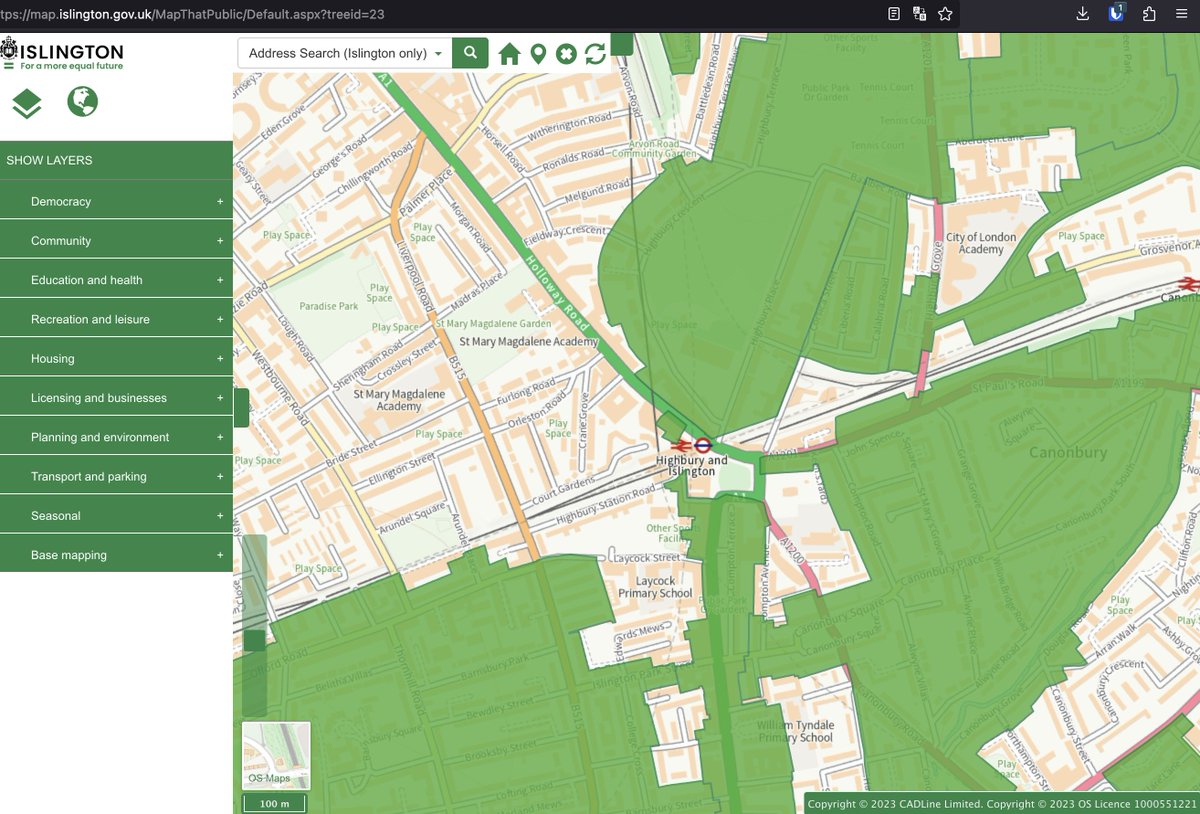Open Address Search type dropdown
Viewport: 1200px width, 814px height.
(x=346, y=53)
